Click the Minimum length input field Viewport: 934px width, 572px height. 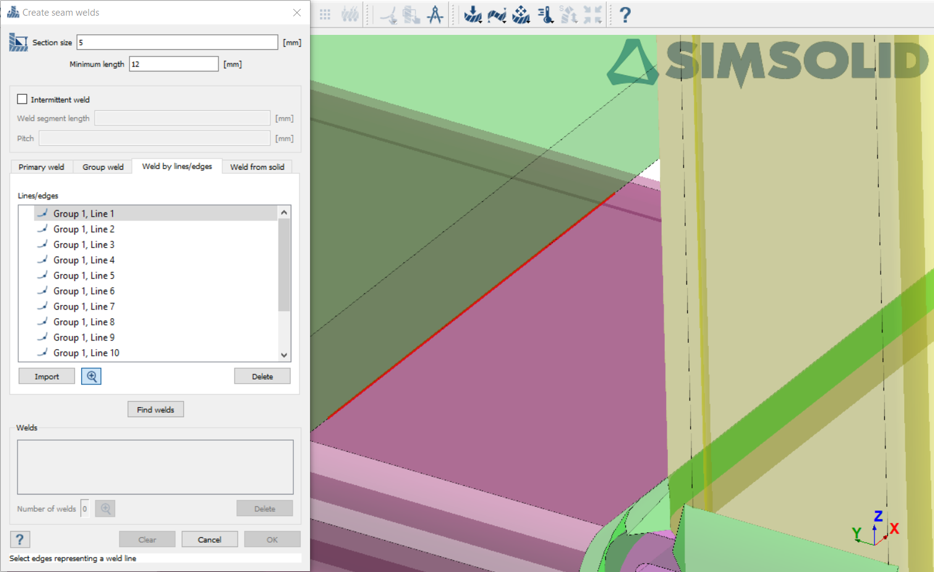(x=173, y=64)
